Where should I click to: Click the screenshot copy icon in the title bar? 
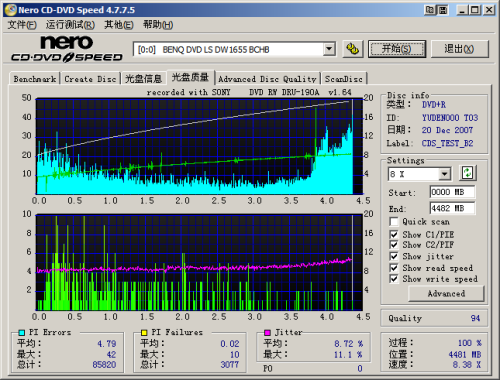(x=430, y=10)
